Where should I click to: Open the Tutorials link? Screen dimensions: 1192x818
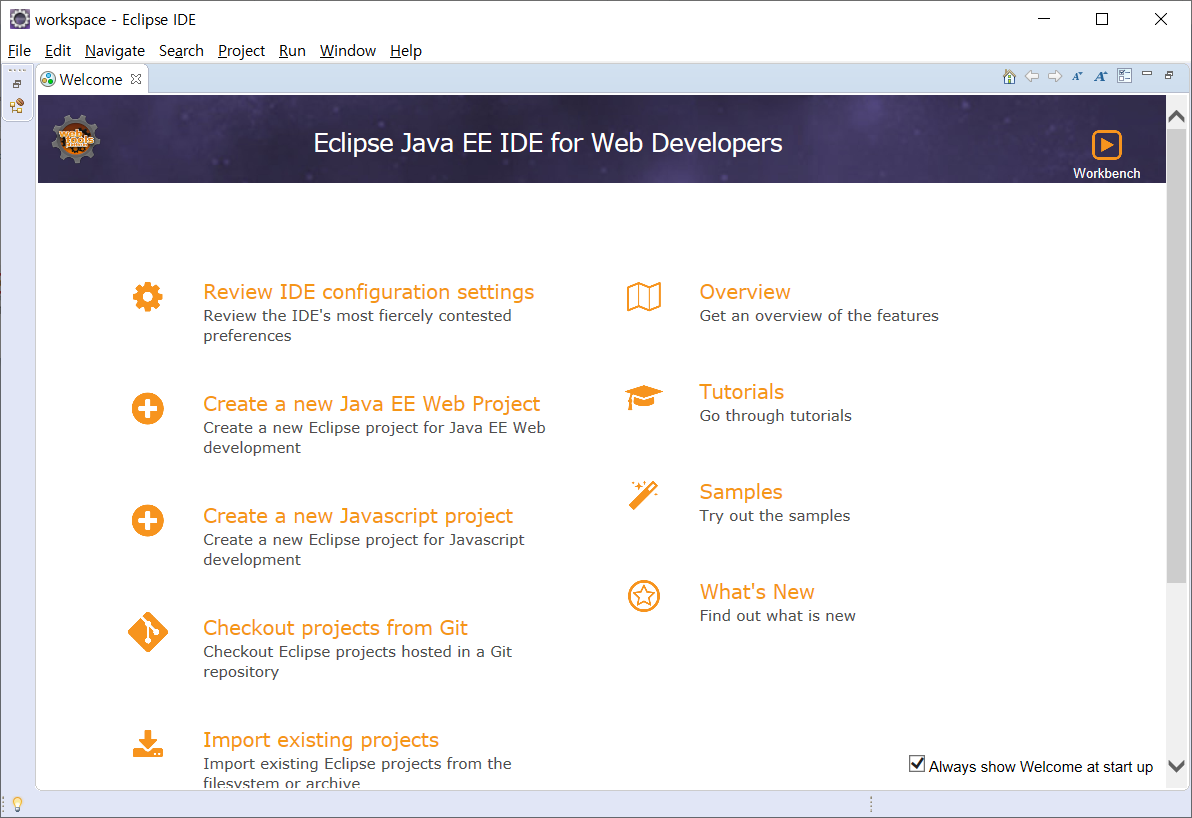pos(741,392)
